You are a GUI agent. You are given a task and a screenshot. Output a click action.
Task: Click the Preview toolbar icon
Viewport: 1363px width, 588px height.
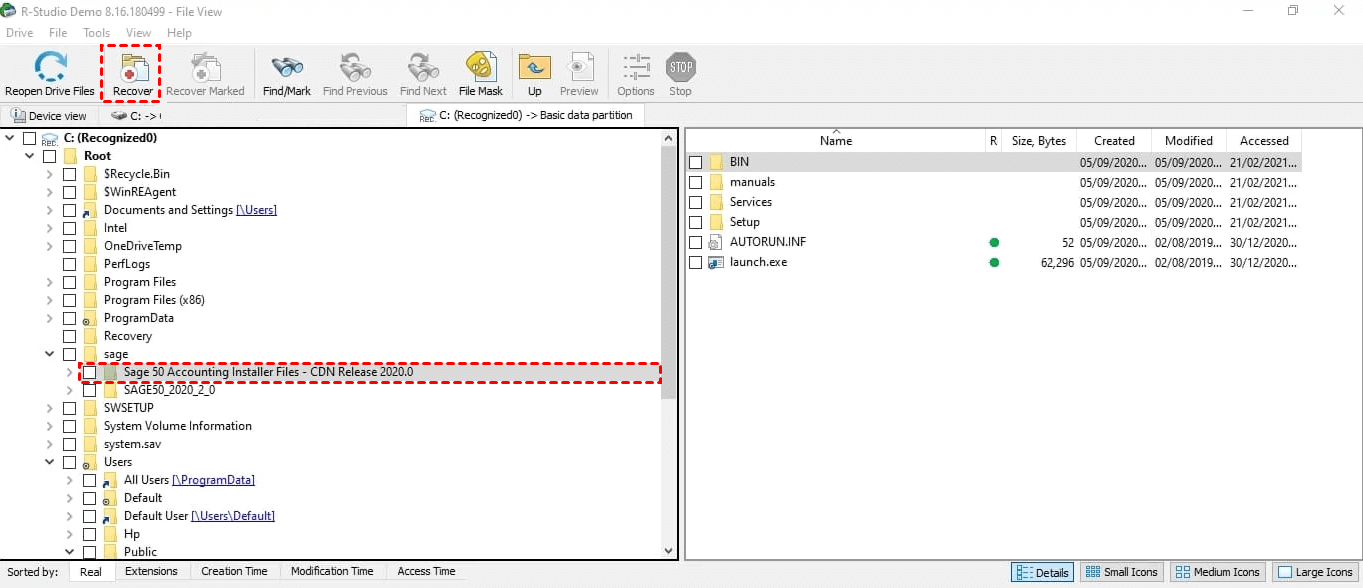579,67
